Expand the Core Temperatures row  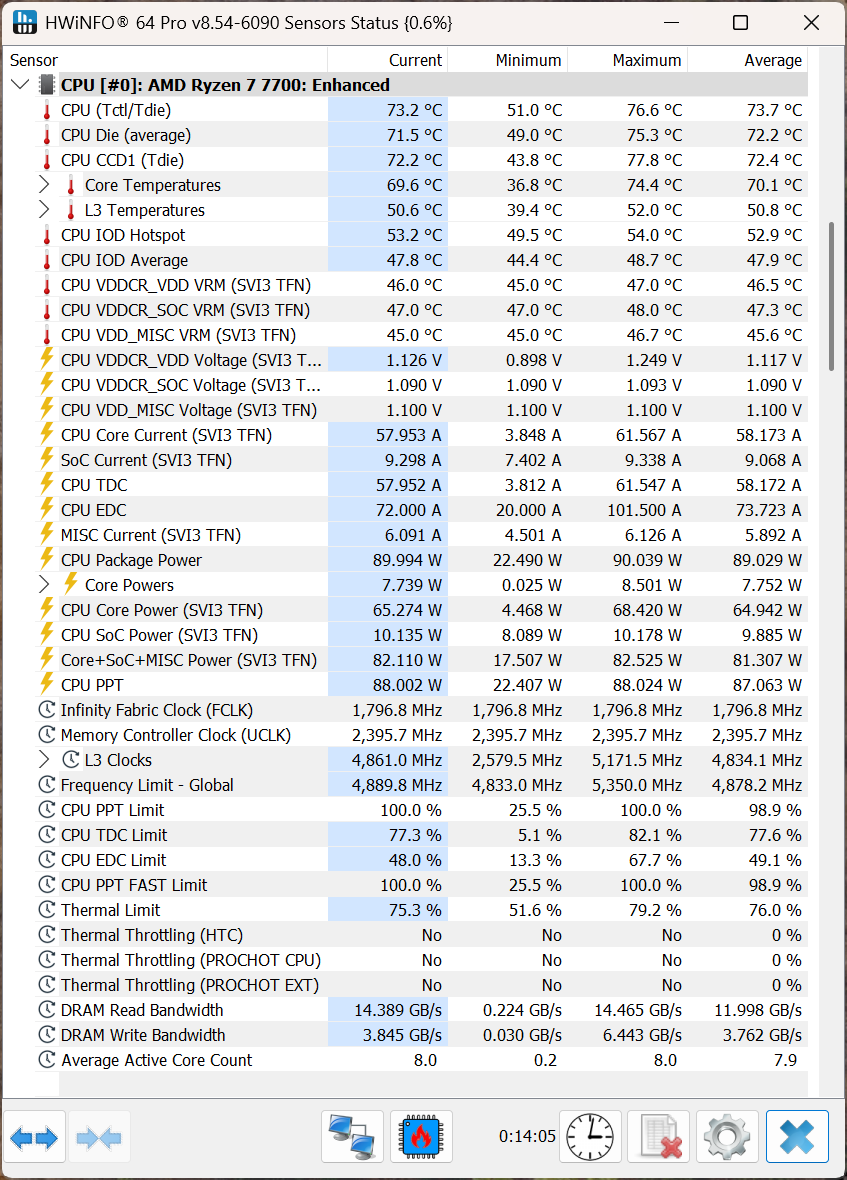click(44, 184)
